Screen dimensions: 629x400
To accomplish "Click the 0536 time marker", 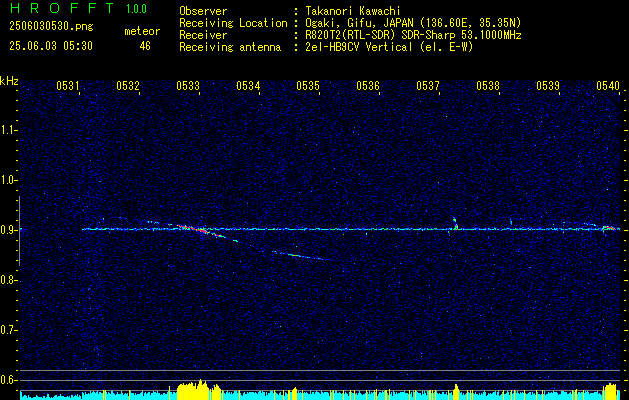I will click(x=368, y=85).
